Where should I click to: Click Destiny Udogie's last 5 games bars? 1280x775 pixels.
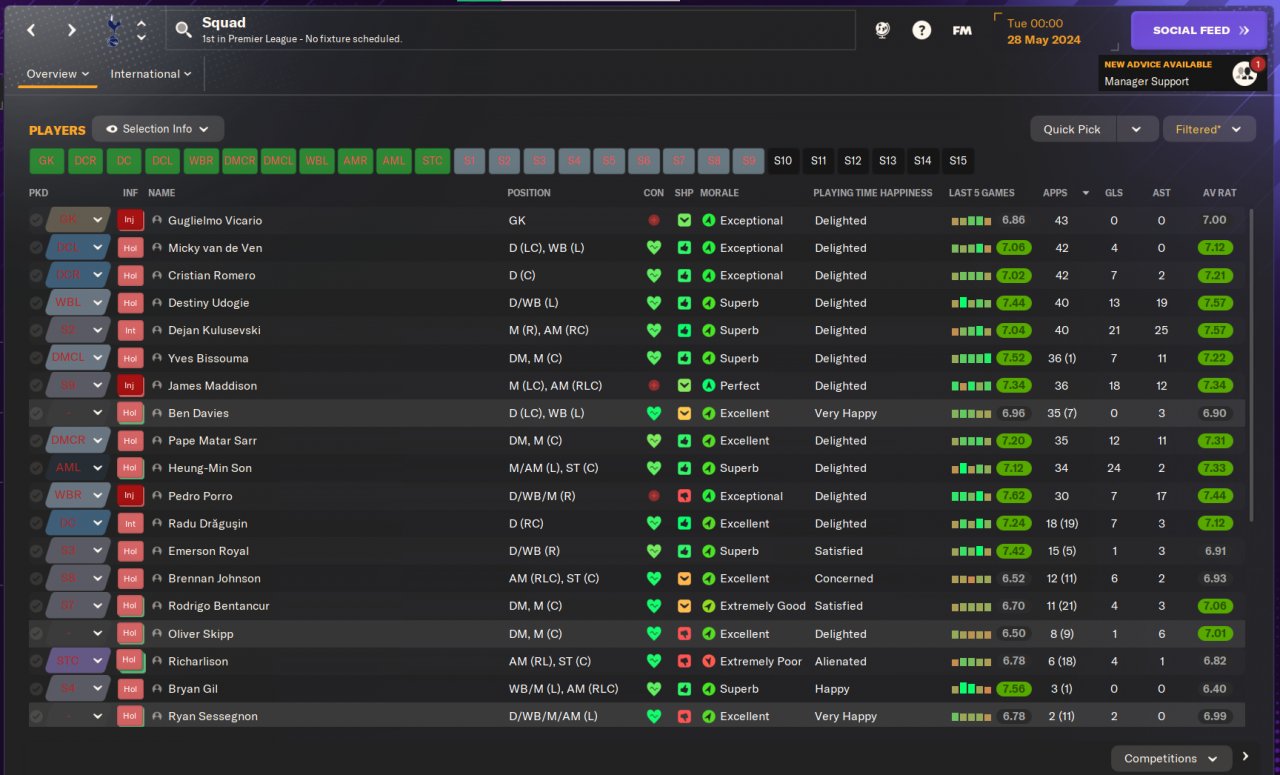tap(971, 303)
